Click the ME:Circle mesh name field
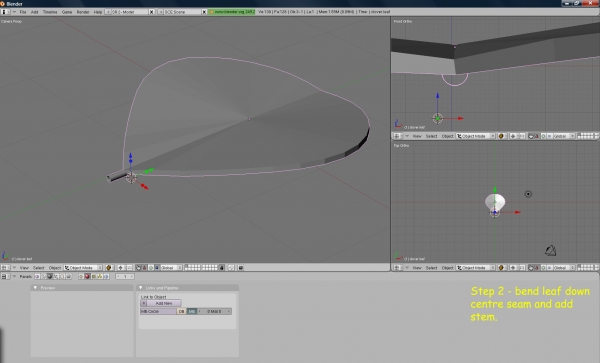This screenshot has height=363, width=600. coord(158,311)
